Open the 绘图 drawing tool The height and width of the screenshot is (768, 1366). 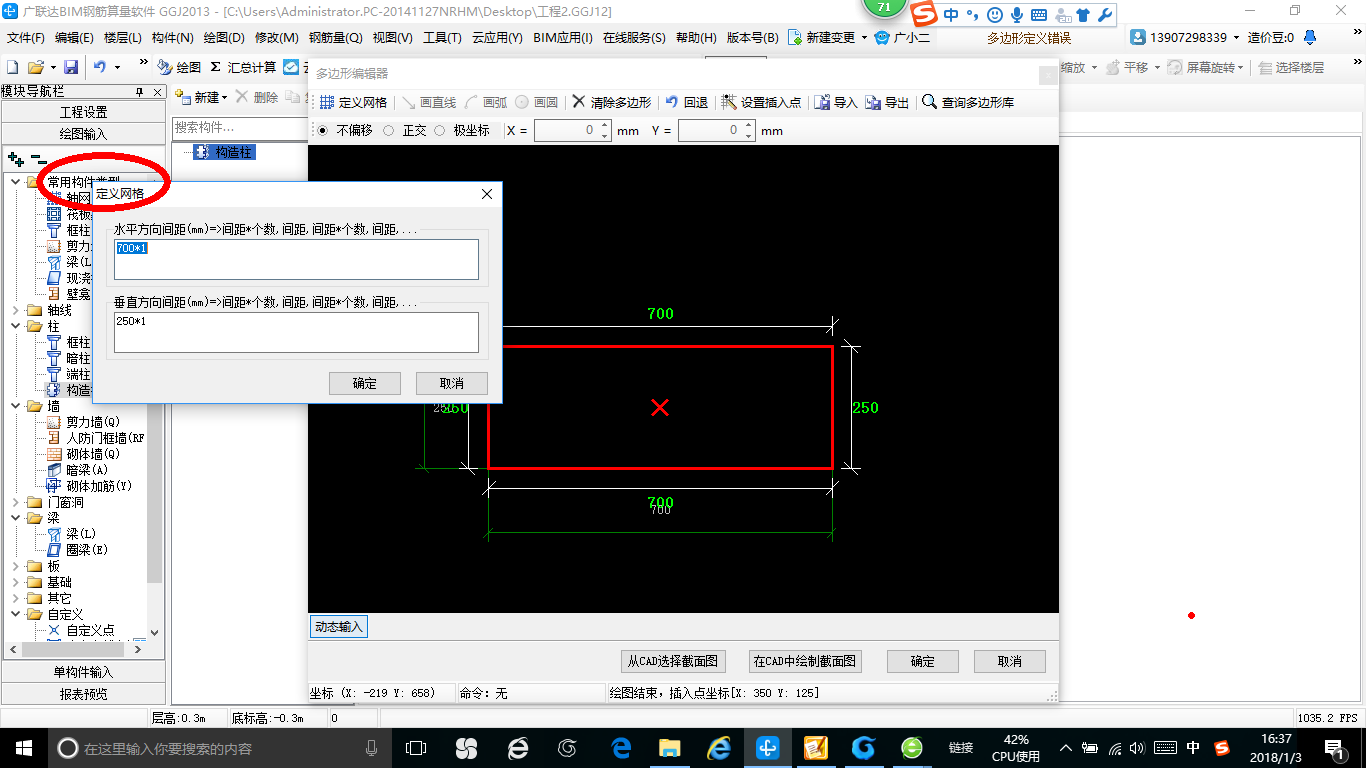(179, 67)
